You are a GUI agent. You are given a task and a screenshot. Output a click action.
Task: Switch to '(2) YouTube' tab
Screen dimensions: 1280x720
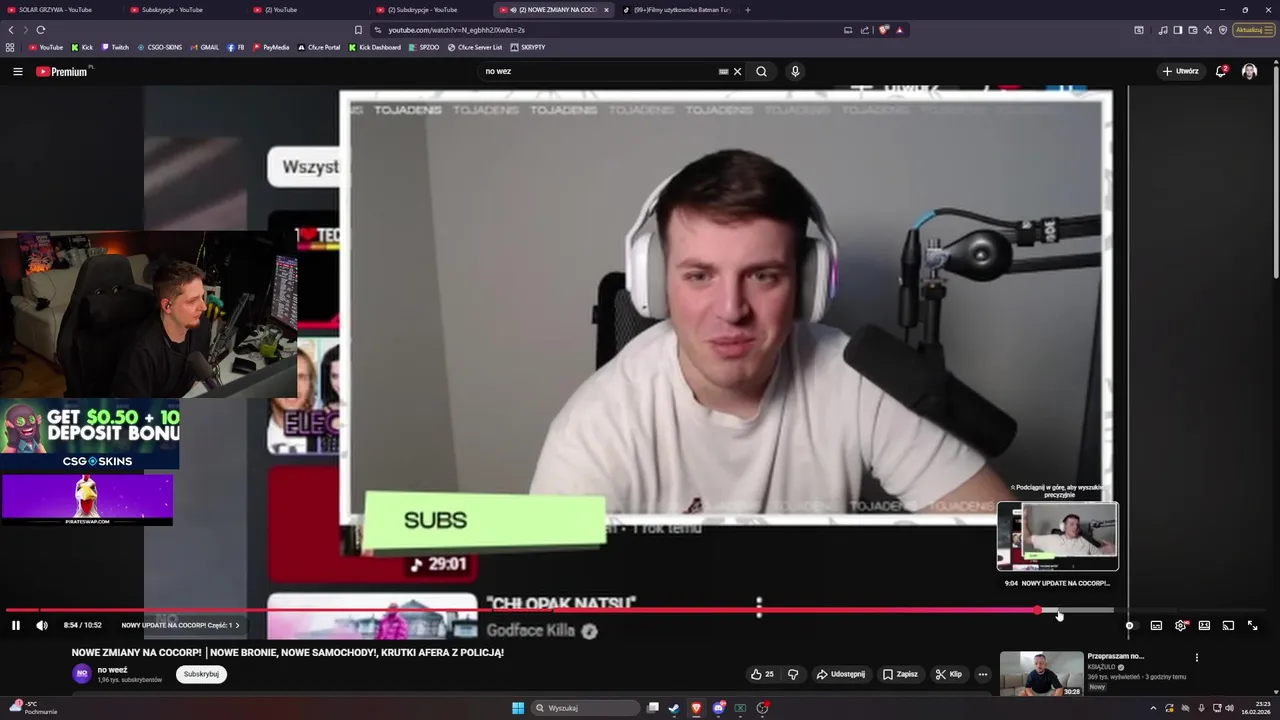(307, 9)
